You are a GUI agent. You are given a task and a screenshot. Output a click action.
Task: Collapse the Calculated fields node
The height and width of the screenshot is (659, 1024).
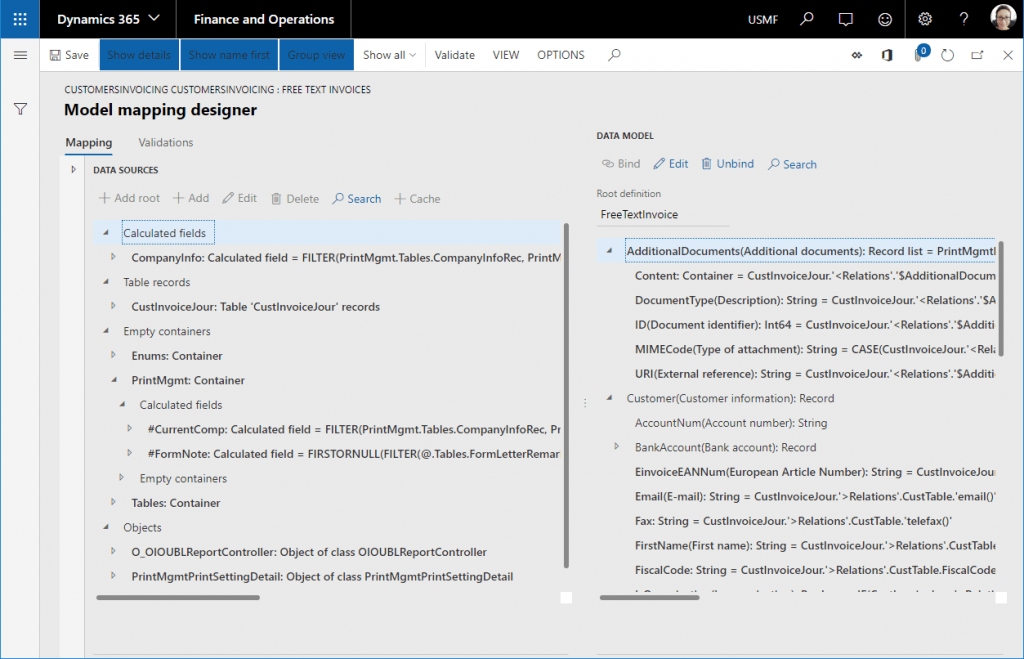pyautogui.click(x=105, y=232)
